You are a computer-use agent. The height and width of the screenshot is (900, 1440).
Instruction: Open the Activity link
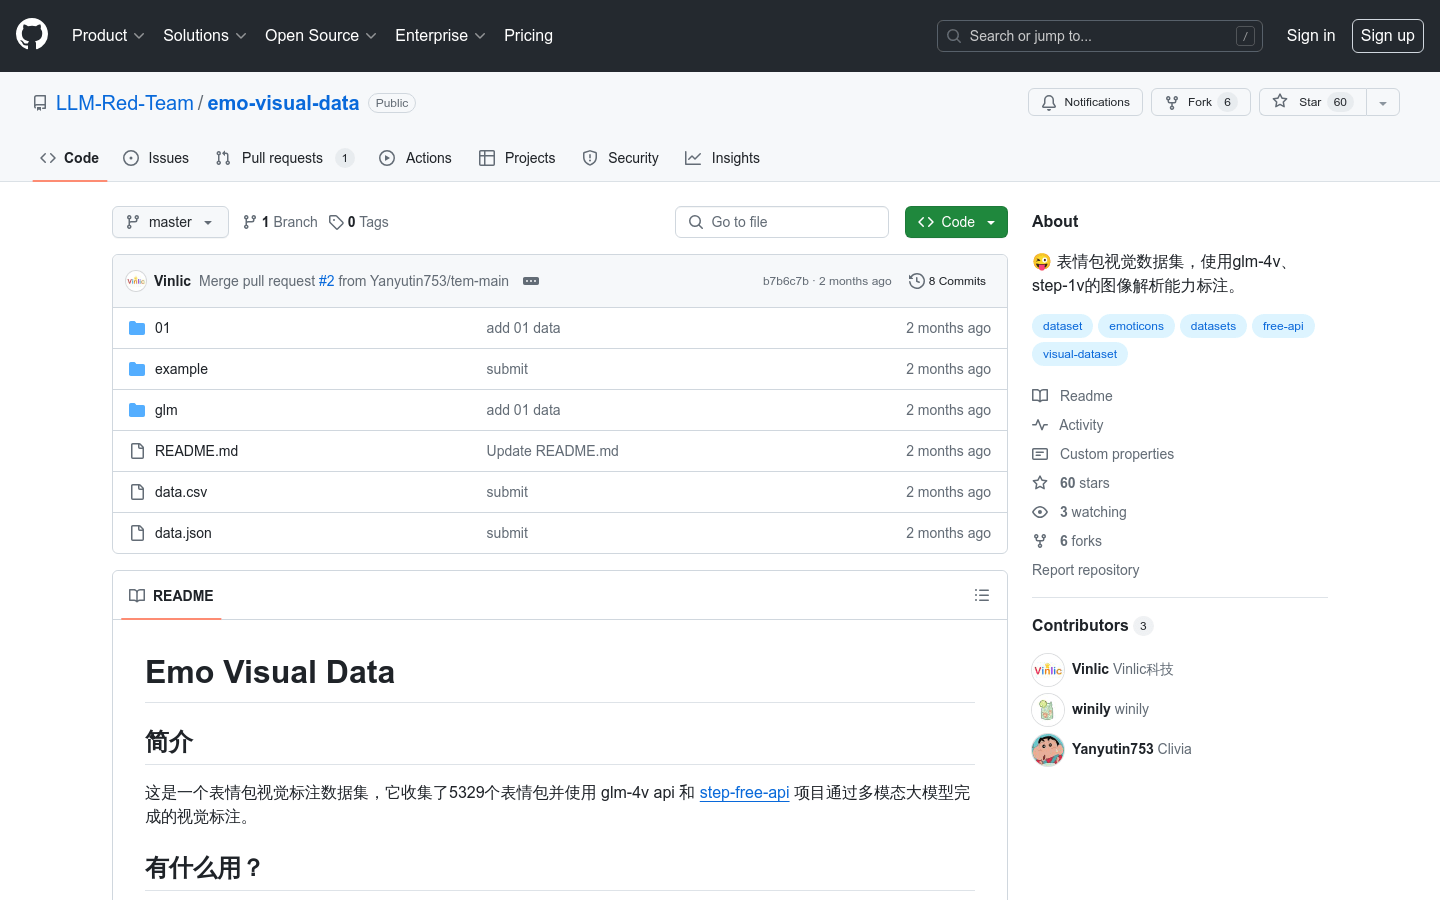point(1068,425)
